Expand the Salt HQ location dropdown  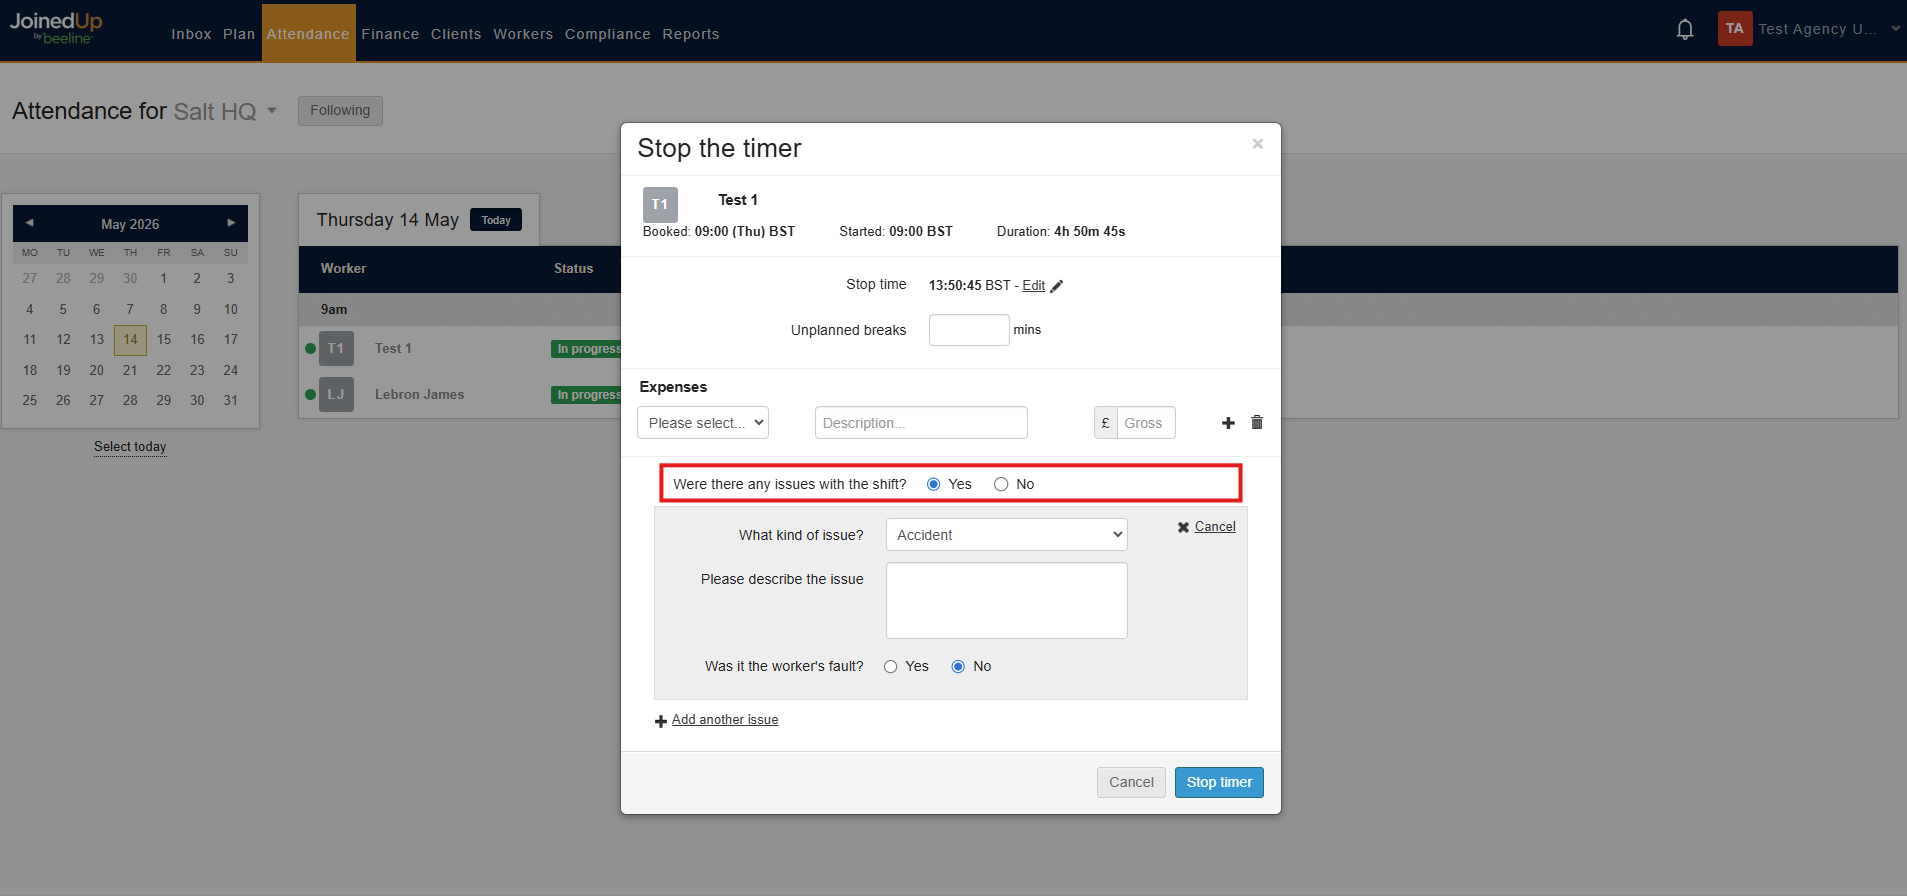(272, 111)
